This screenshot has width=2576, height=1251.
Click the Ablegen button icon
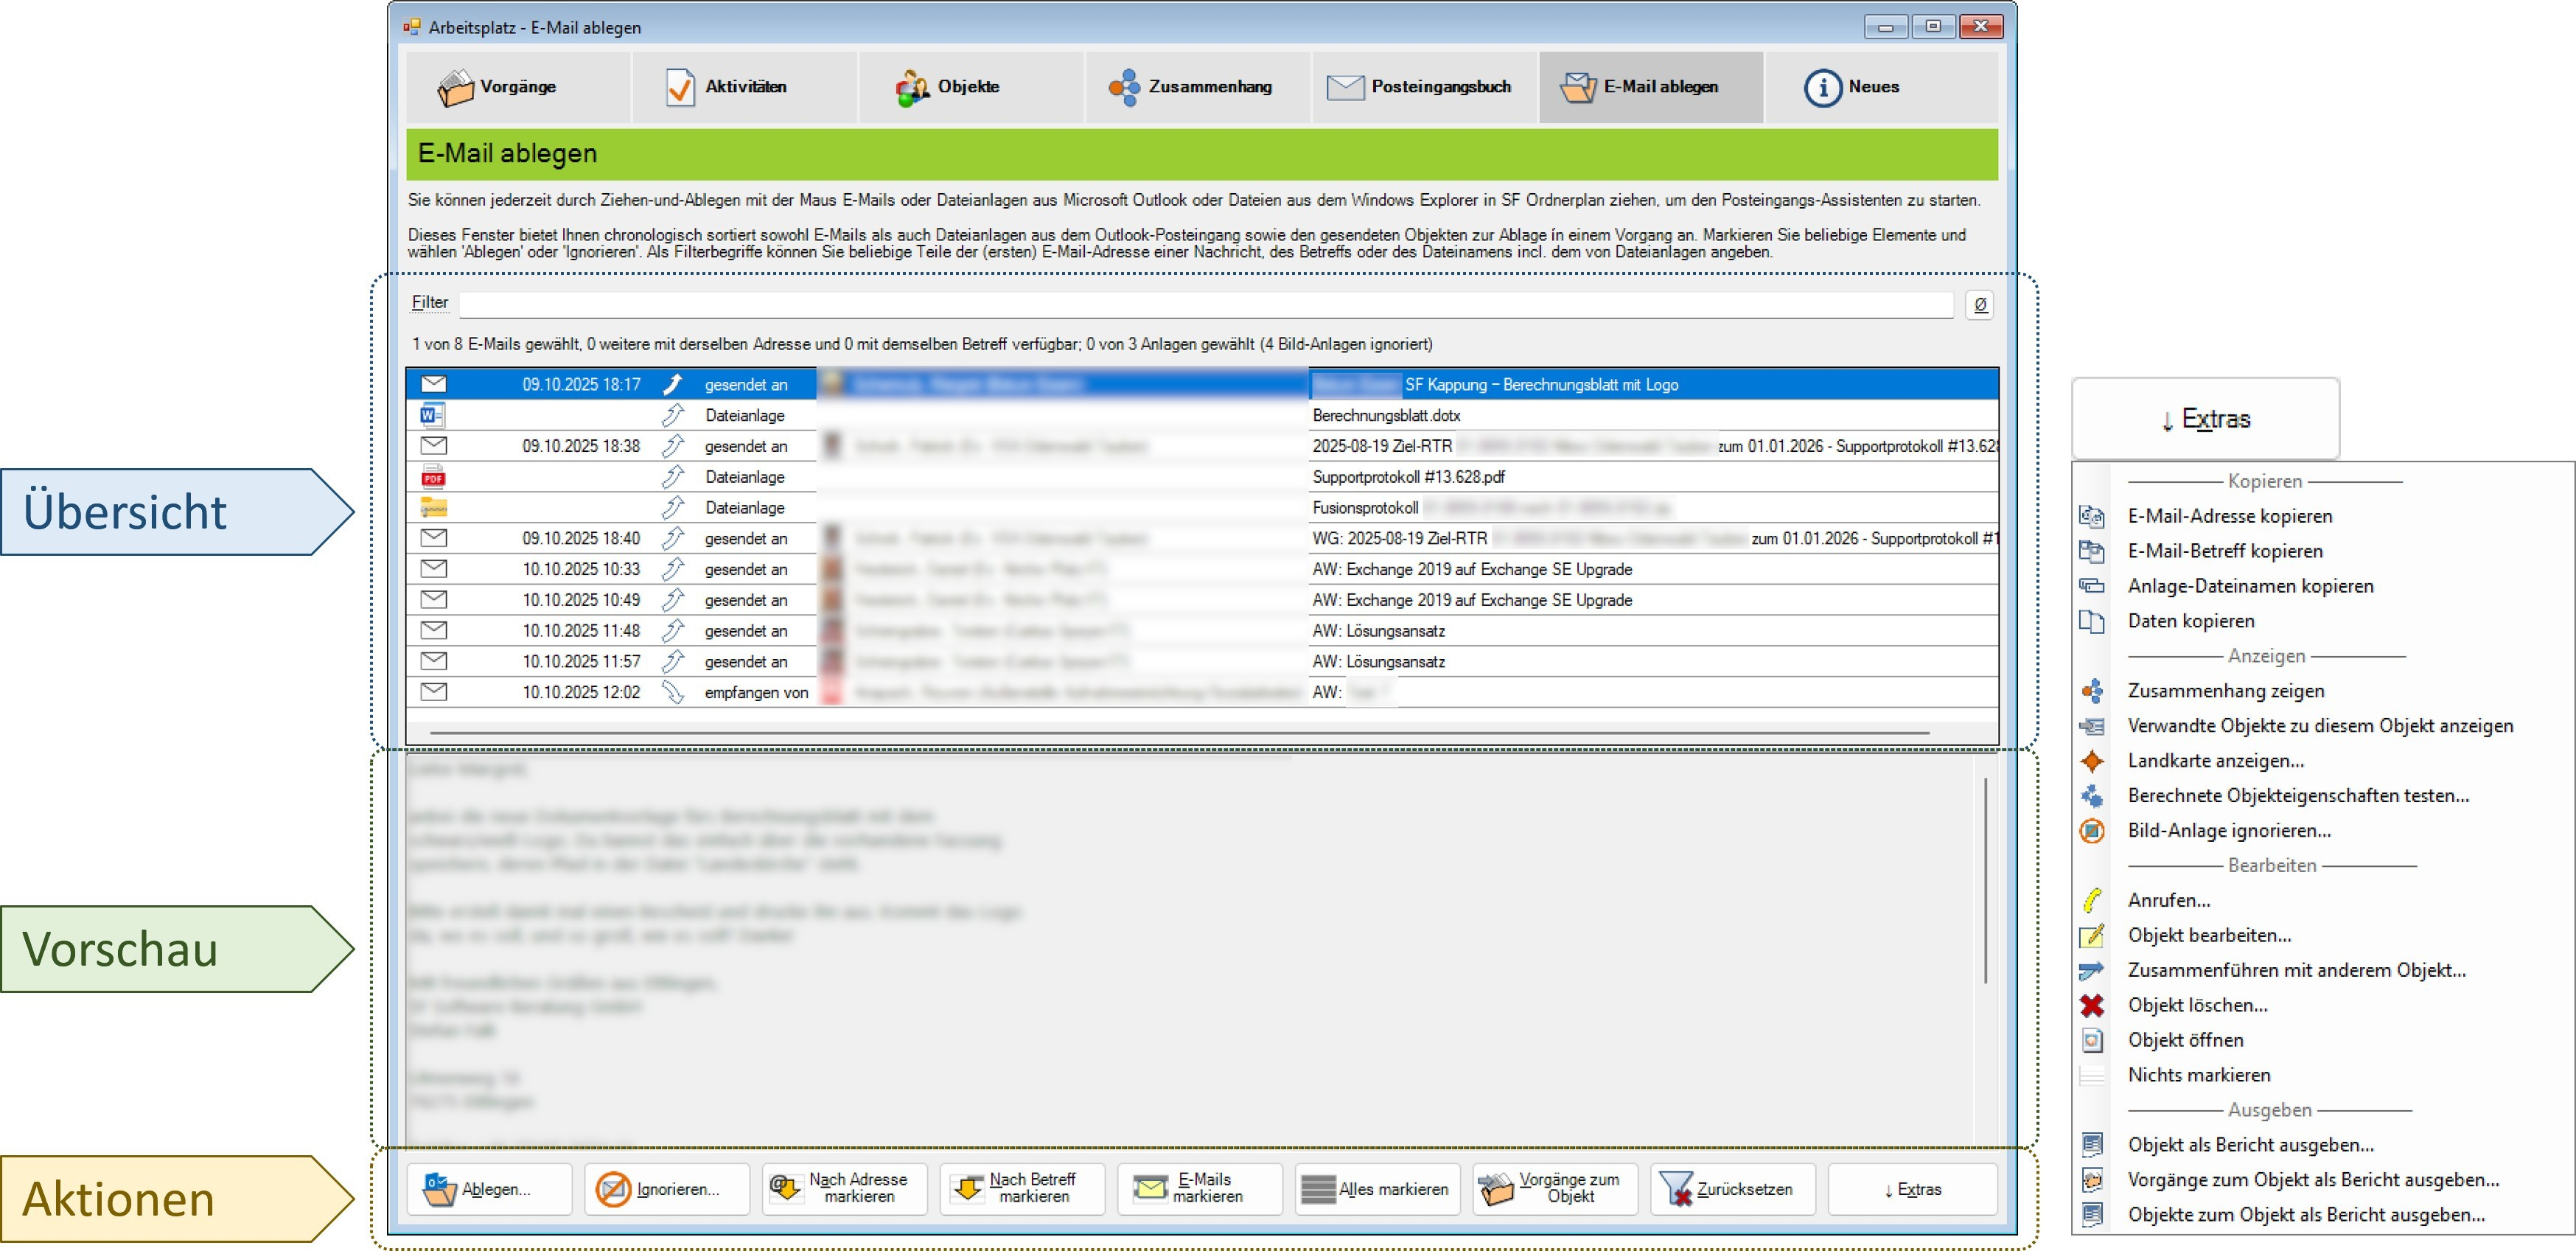pos(439,1189)
